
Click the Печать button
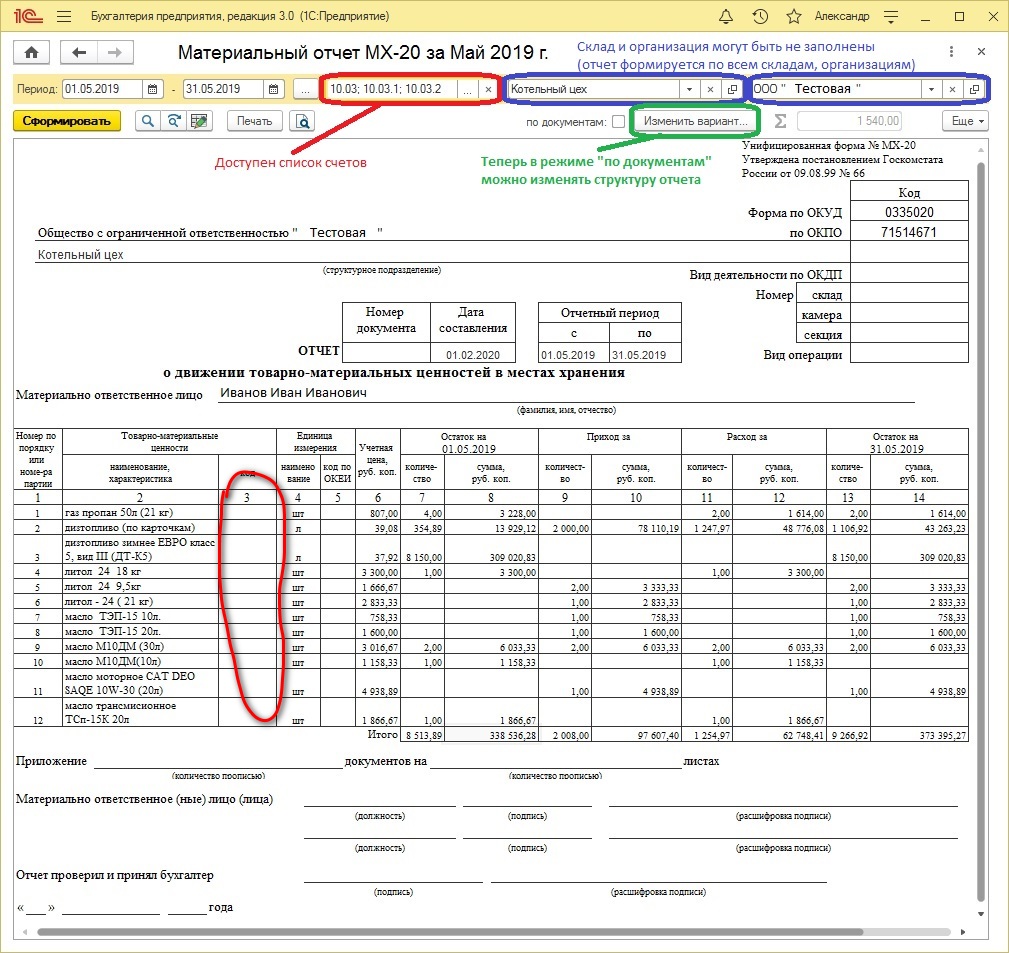[255, 121]
